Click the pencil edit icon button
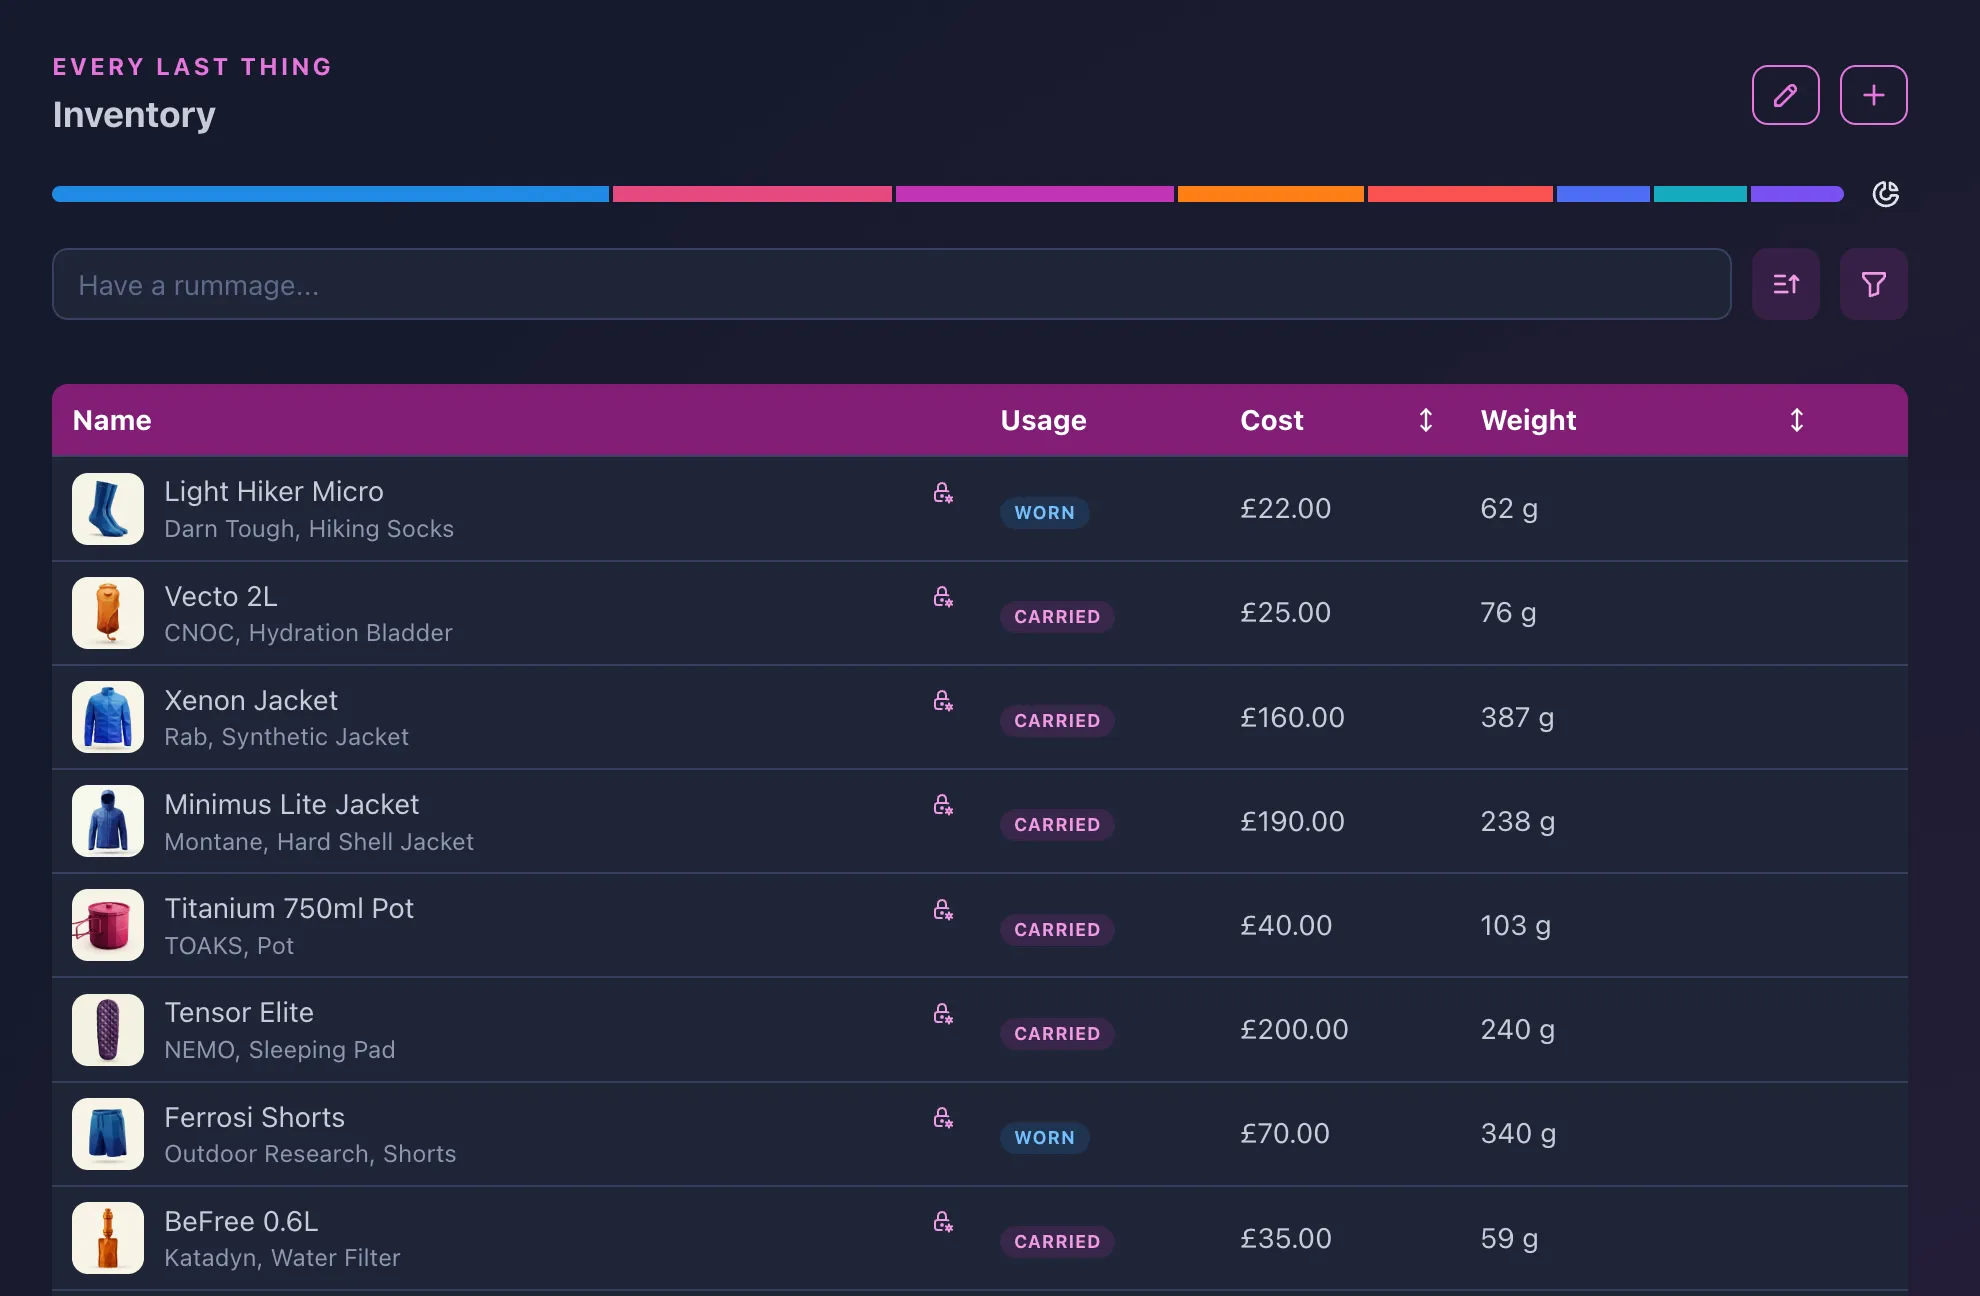This screenshot has height=1296, width=1980. (x=1785, y=95)
